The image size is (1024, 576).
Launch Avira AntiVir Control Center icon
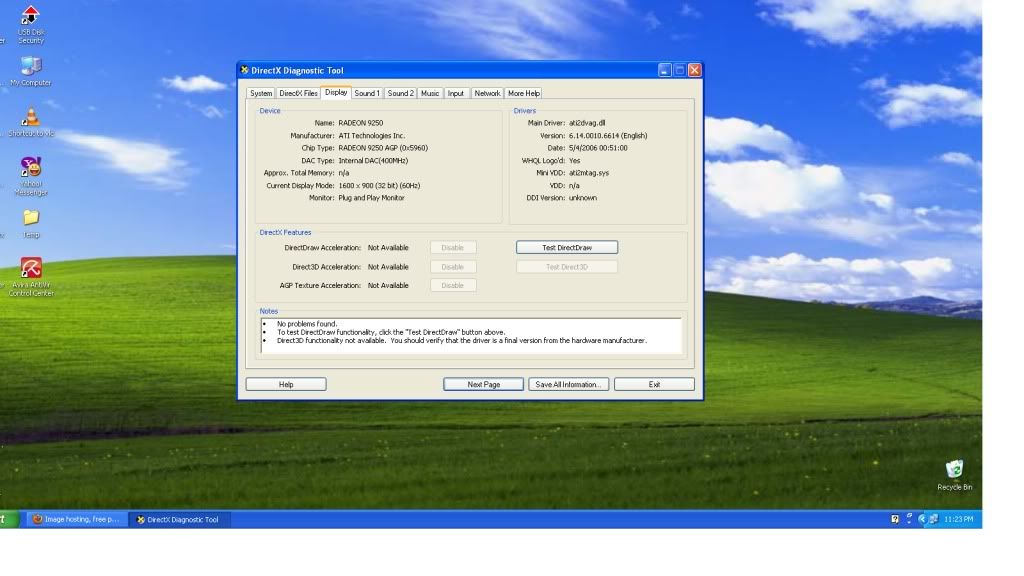(x=31, y=269)
